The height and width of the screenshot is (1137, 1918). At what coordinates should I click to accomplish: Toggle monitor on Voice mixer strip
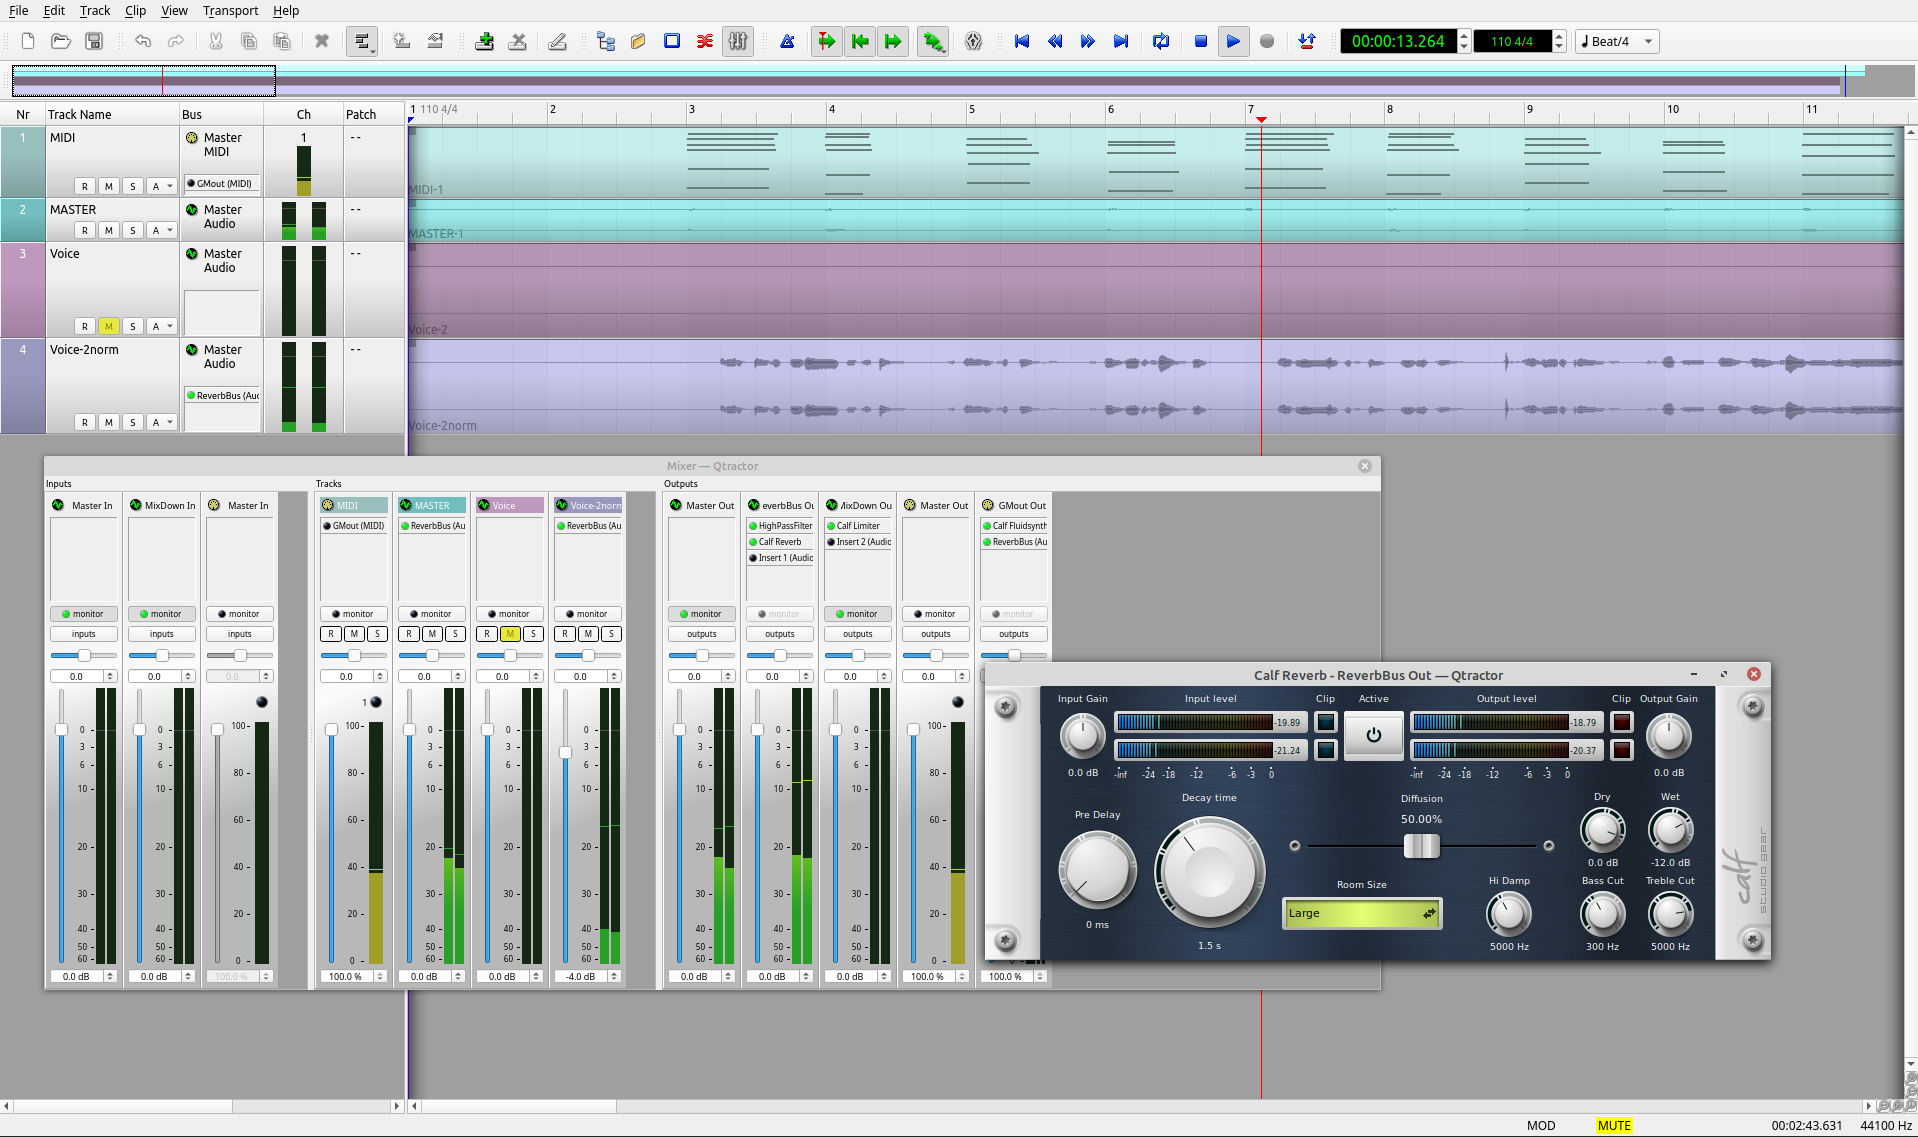[510, 614]
